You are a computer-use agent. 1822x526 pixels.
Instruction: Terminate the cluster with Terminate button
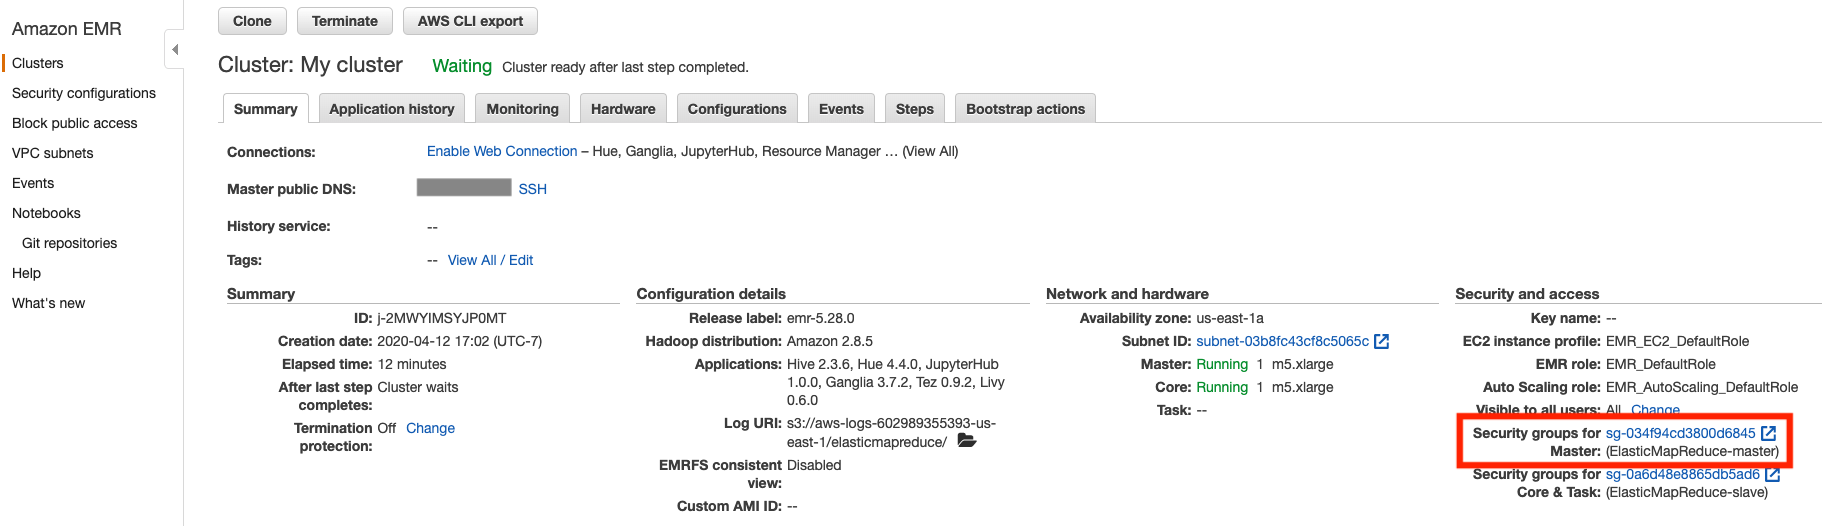(x=345, y=21)
